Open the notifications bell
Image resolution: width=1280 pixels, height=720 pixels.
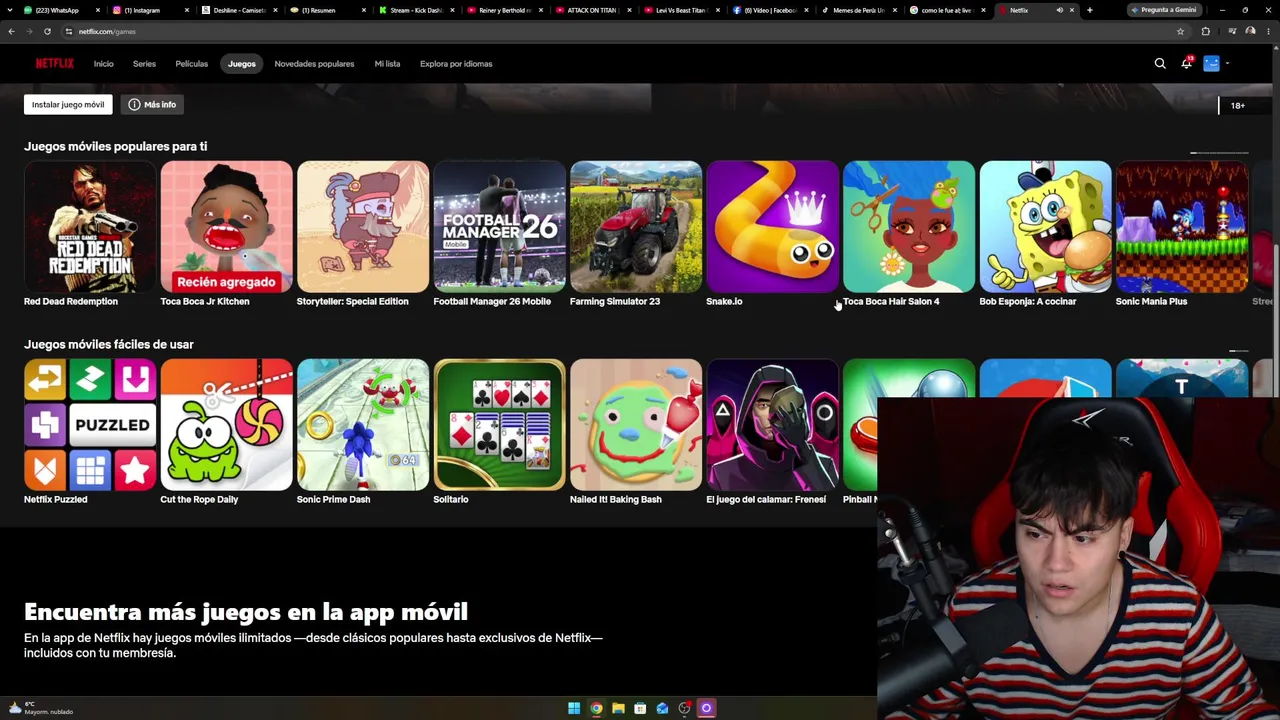[x=1186, y=63]
